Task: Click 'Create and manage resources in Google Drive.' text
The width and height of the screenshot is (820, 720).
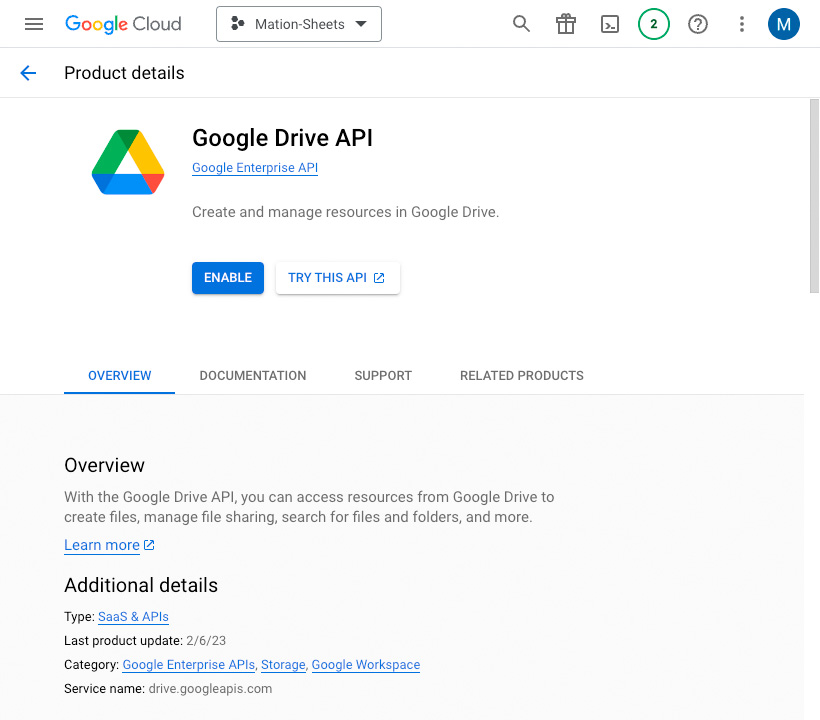Action: pos(345,212)
